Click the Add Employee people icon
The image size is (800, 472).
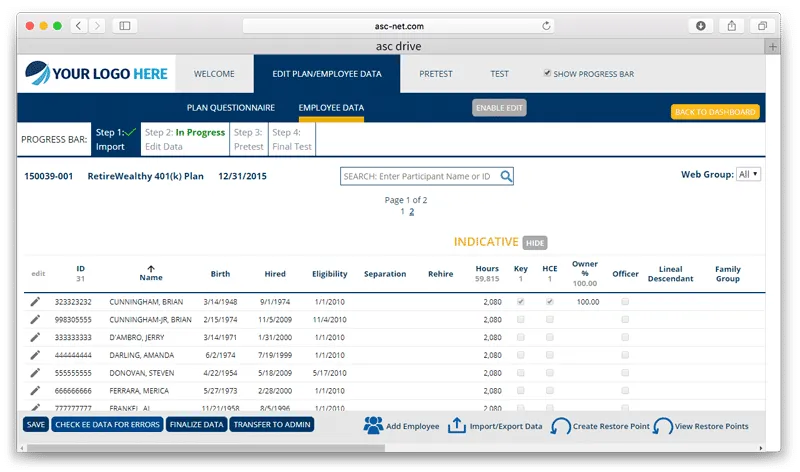[x=373, y=426]
